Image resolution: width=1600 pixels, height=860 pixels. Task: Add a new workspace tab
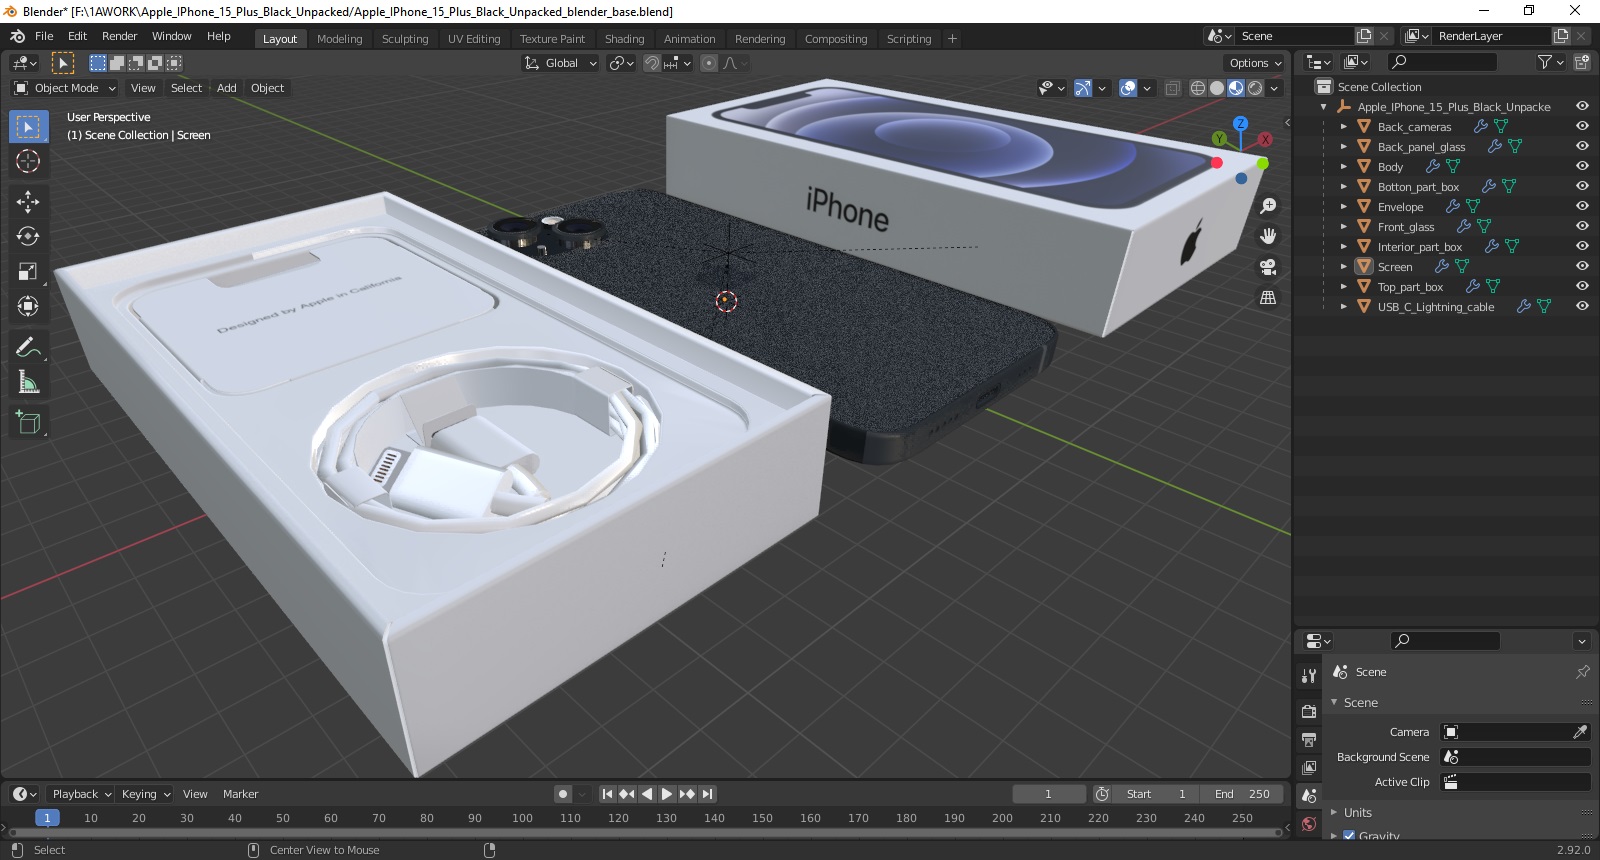click(x=952, y=39)
